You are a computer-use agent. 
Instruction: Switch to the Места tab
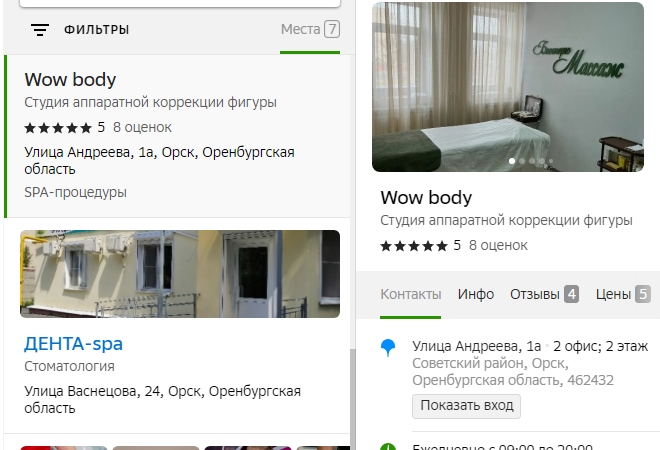(309, 29)
